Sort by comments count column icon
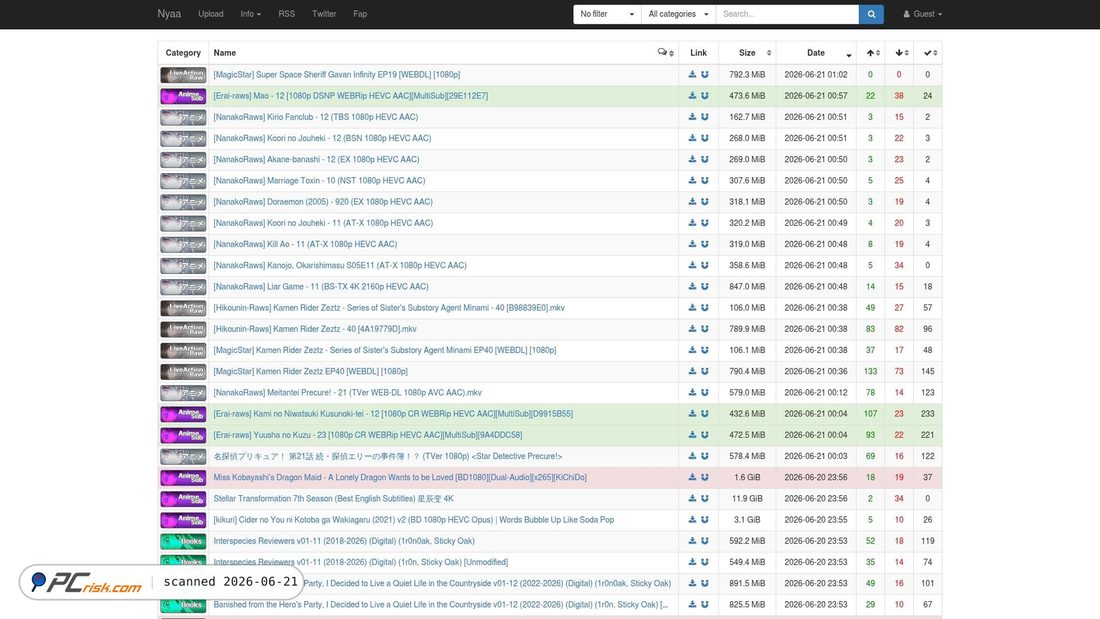The image size is (1100, 619). click(x=665, y=53)
